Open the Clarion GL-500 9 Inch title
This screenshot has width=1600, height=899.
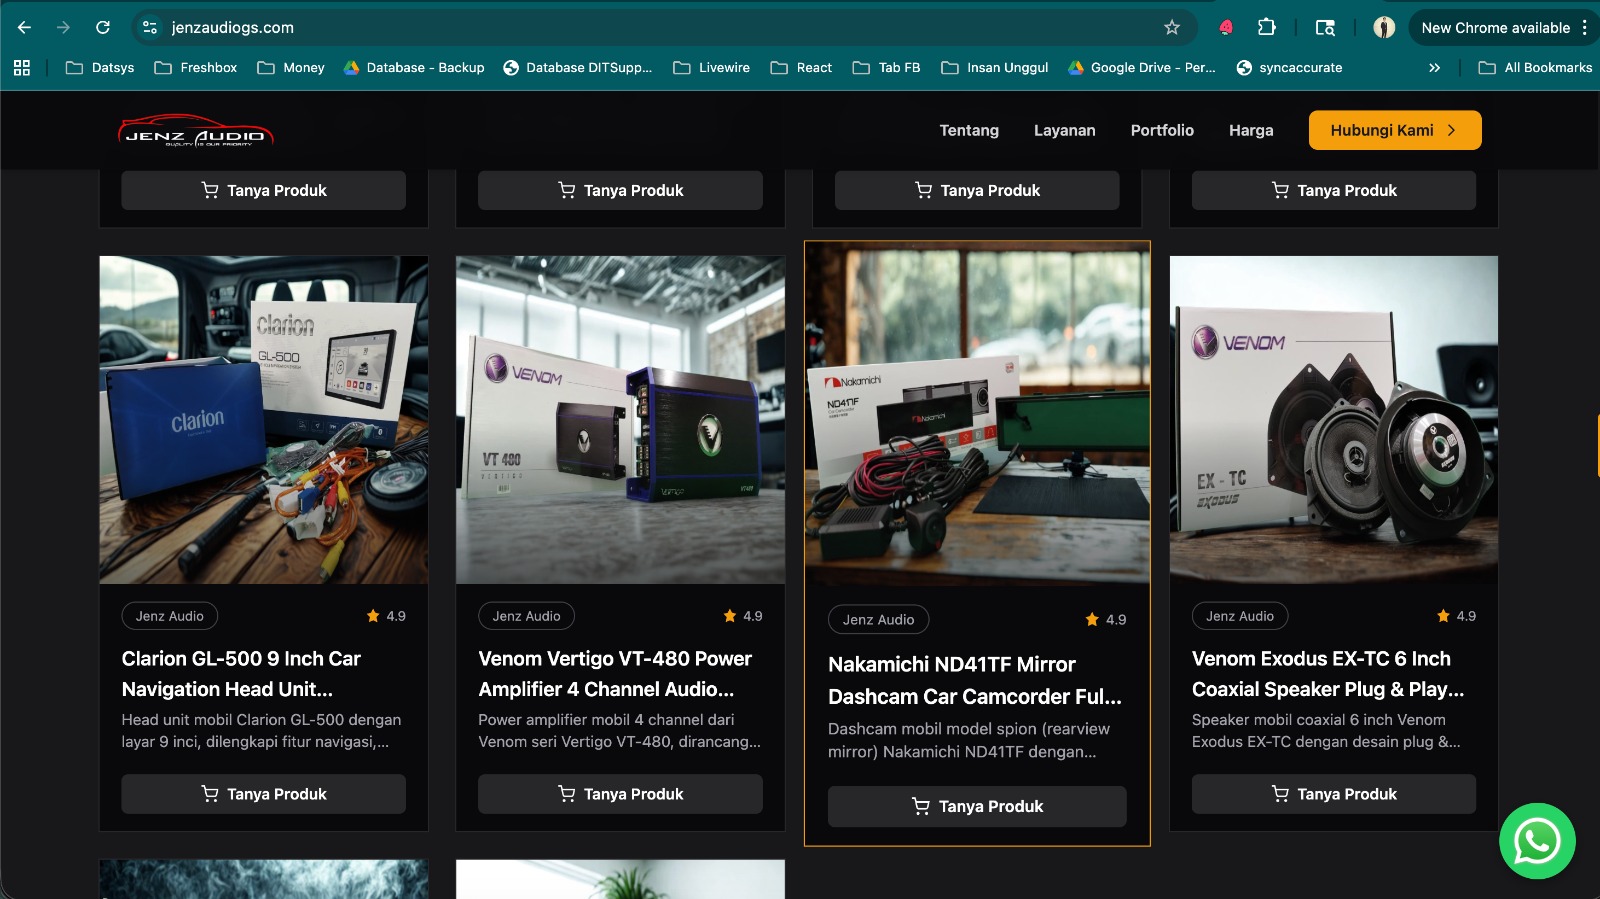point(241,674)
